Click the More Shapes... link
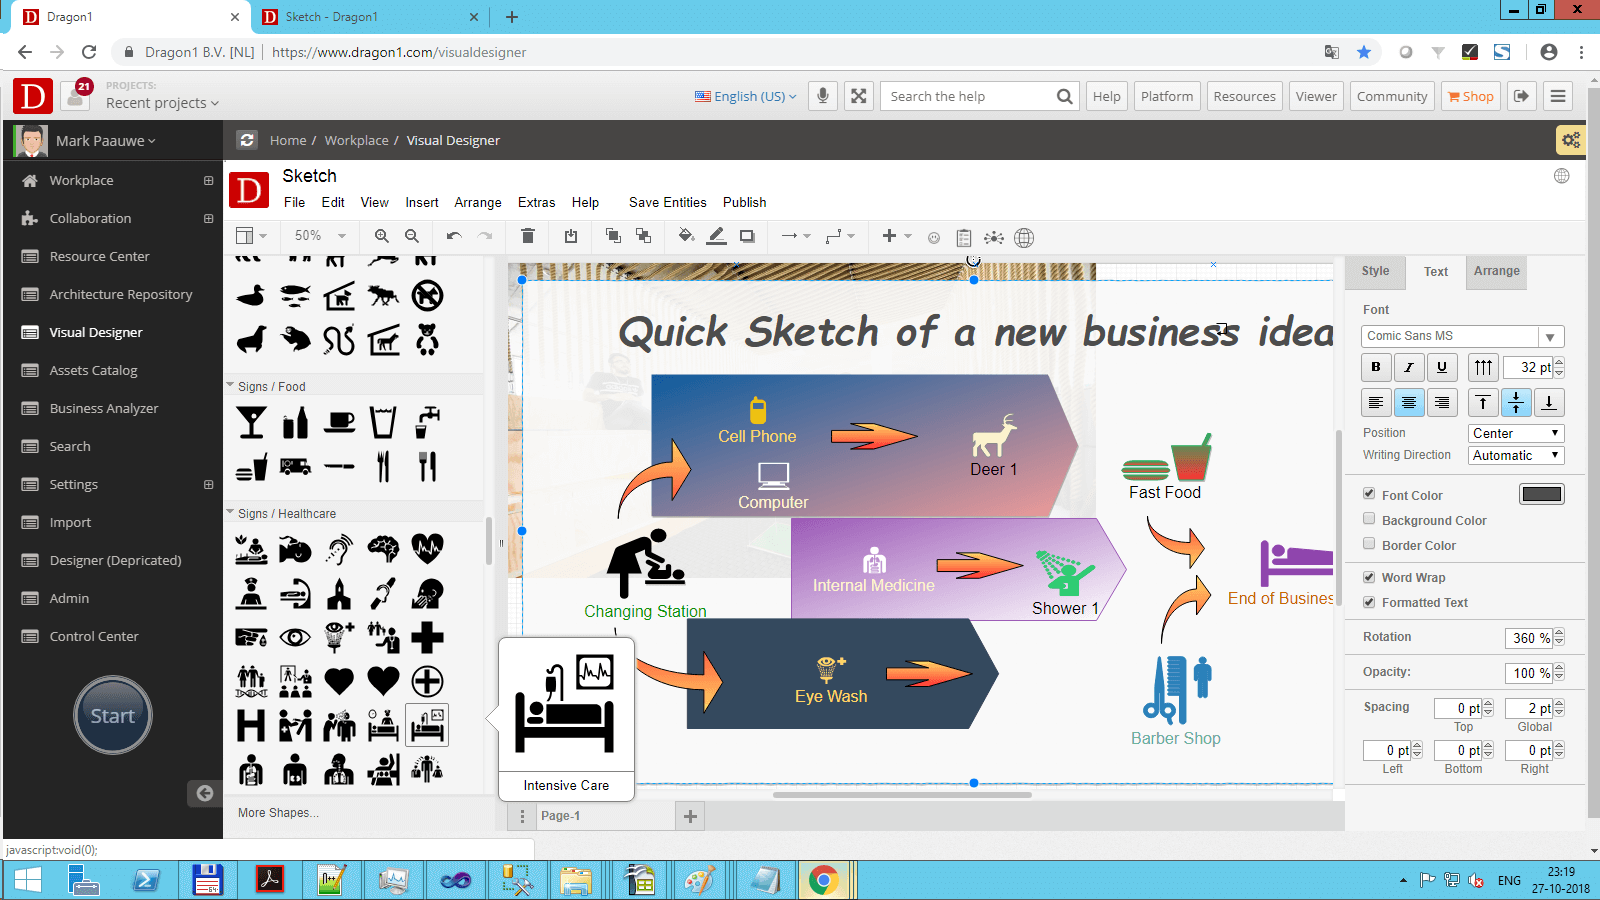 point(278,813)
